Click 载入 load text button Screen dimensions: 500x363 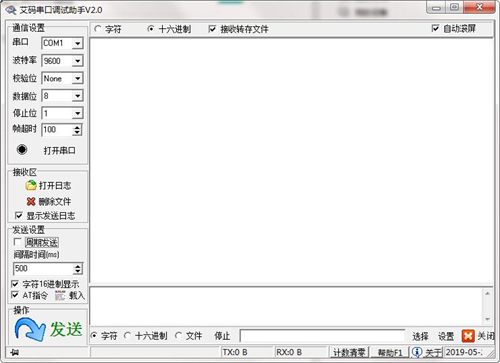pyautogui.click(x=77, y=295)
